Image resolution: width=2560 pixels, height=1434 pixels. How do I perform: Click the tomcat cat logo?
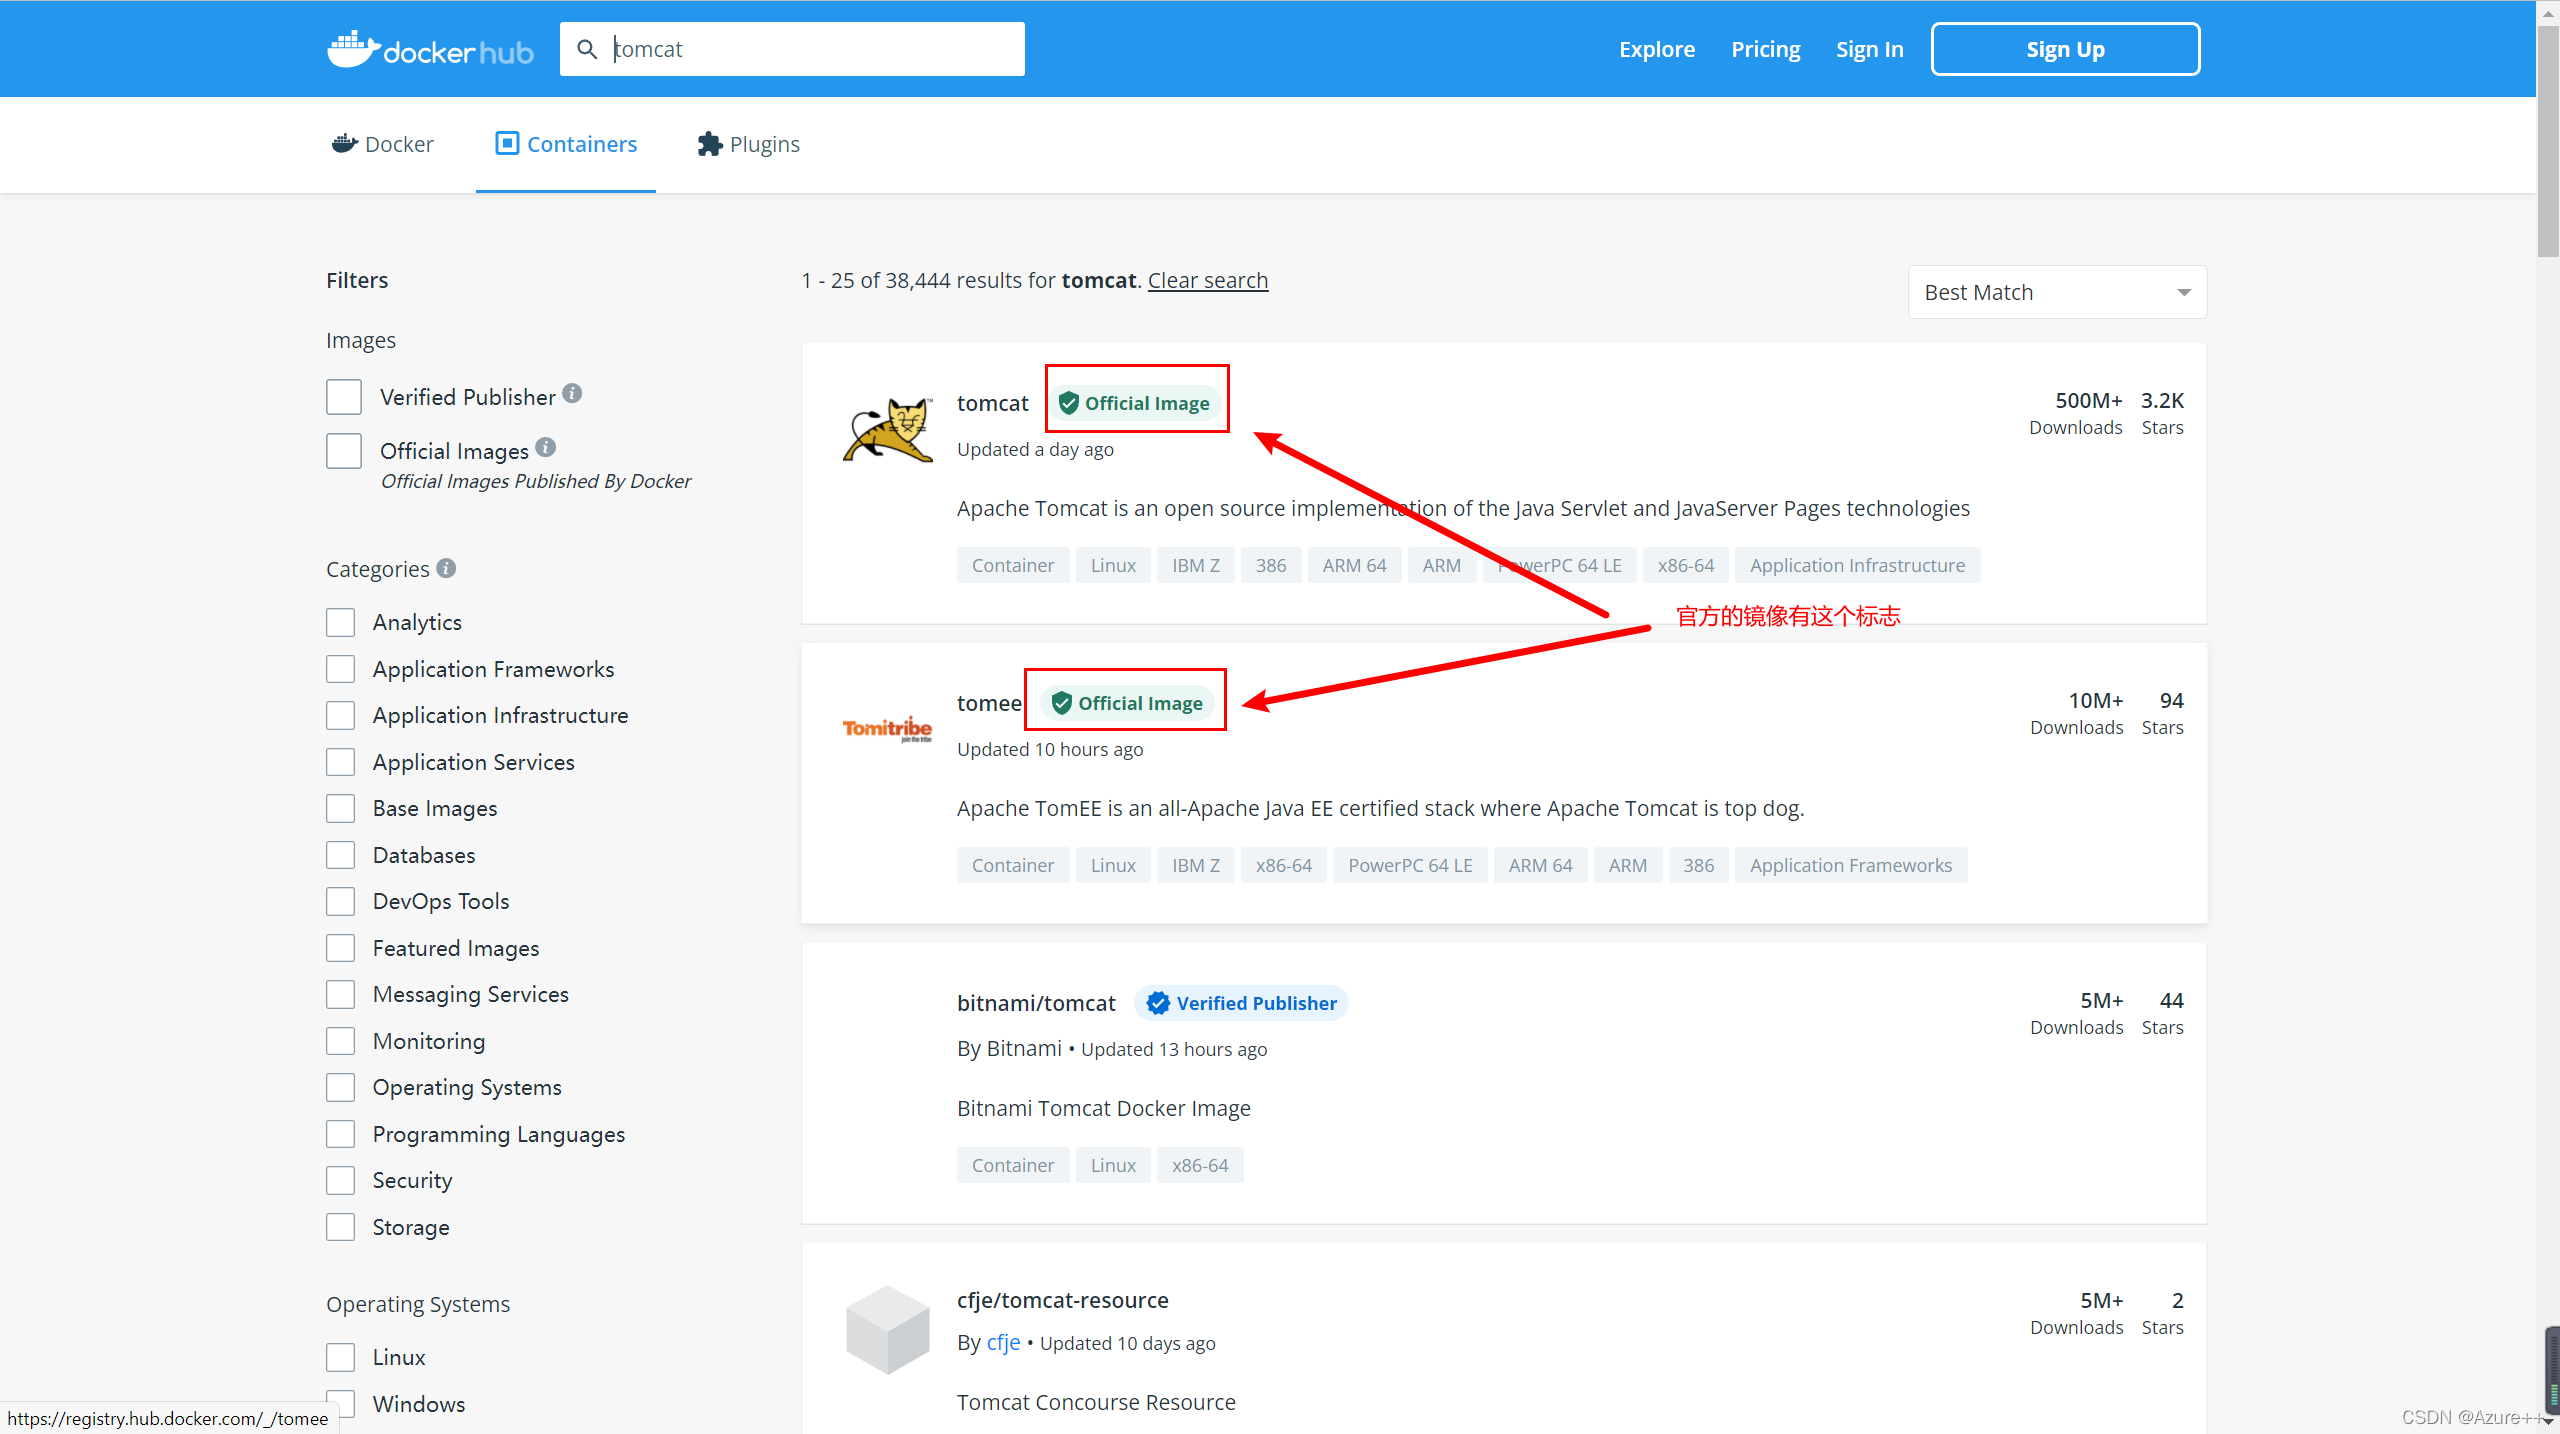click(x=888, y=430)
